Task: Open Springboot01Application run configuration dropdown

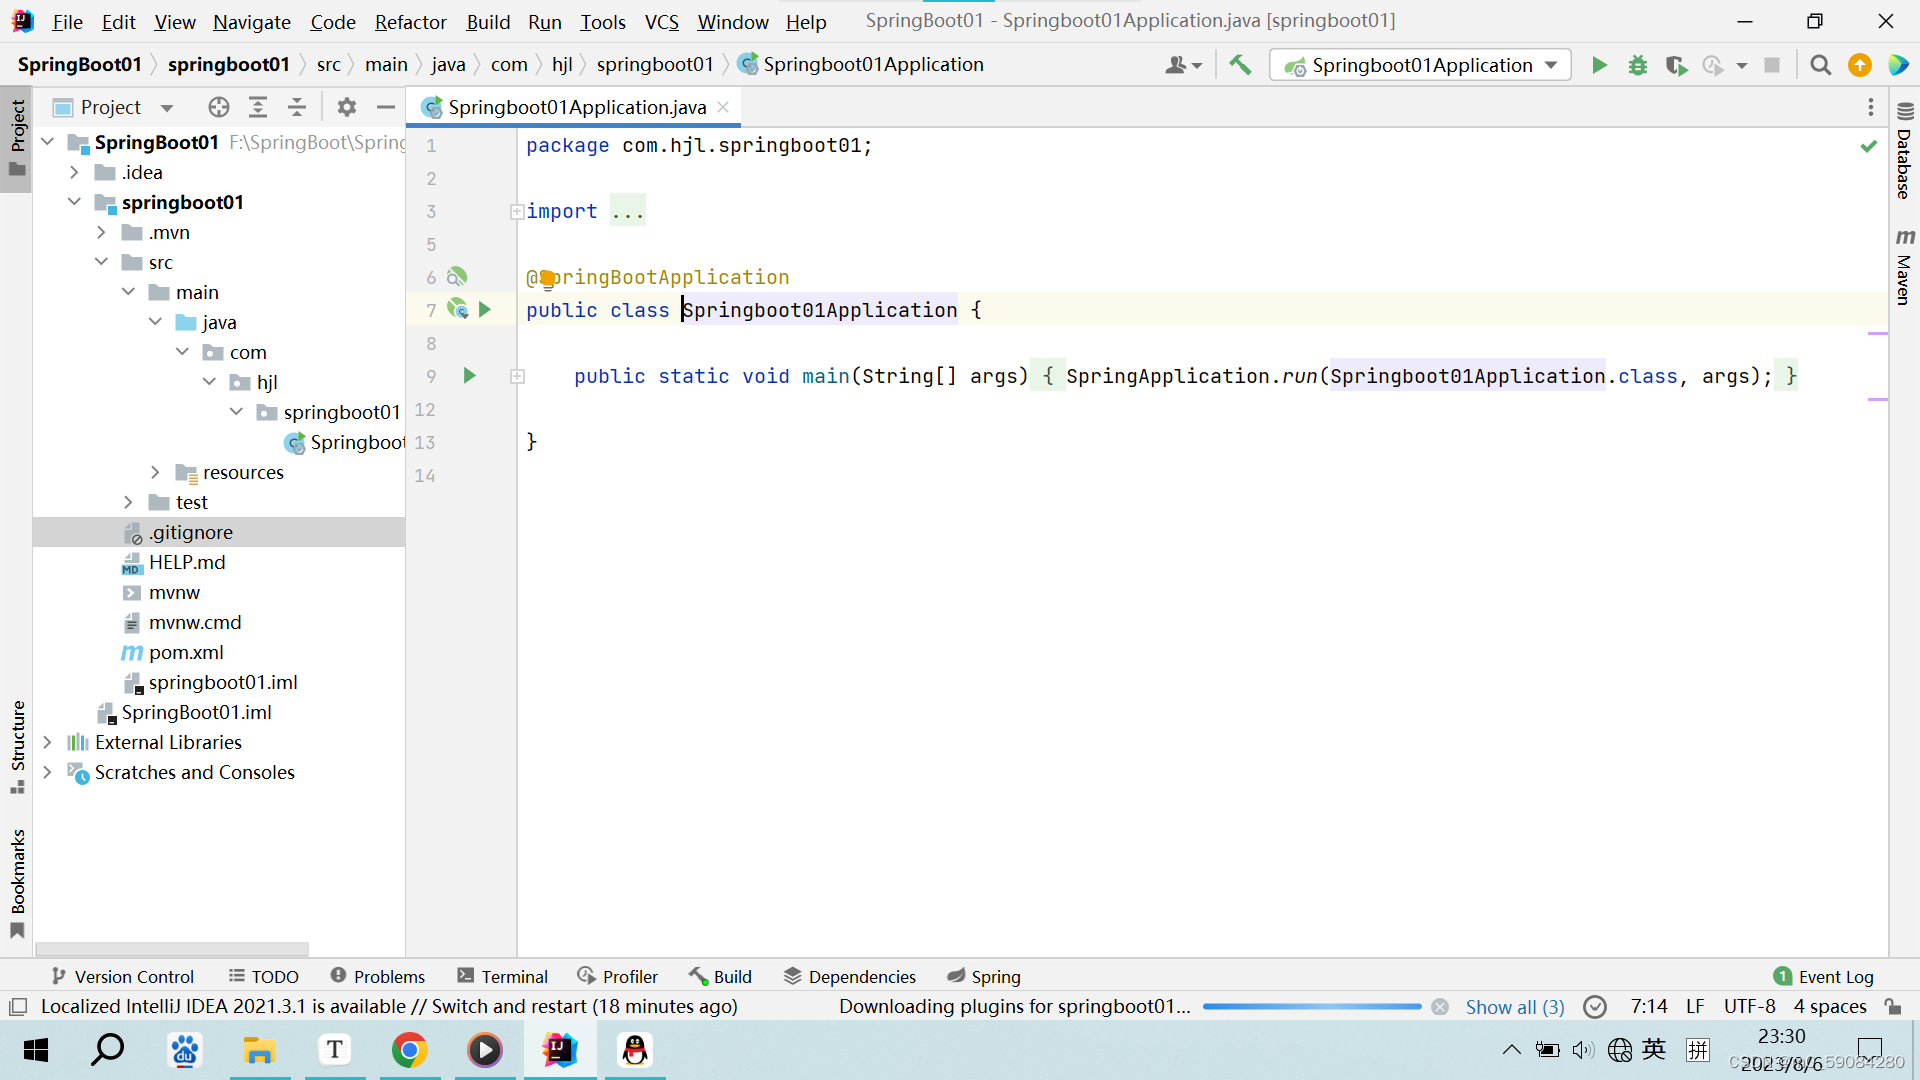Action: (x=1420, y=65)
